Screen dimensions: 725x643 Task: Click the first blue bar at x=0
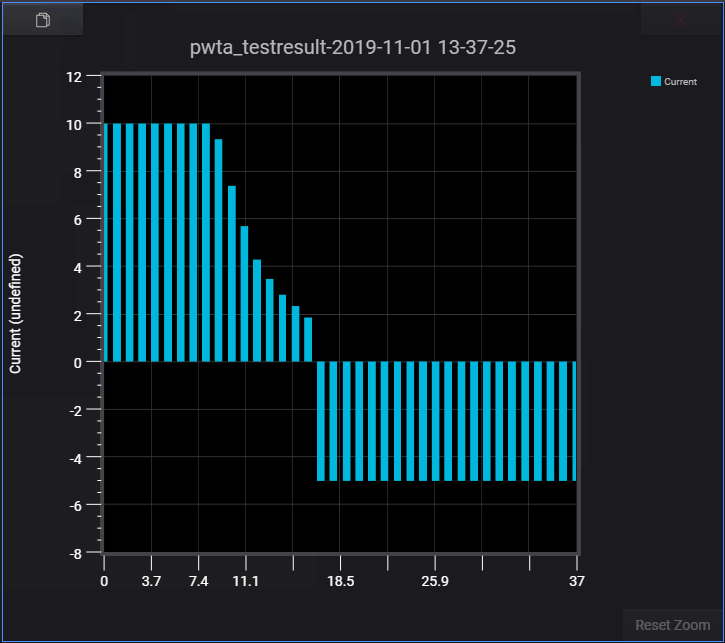(x=104, y=242)
